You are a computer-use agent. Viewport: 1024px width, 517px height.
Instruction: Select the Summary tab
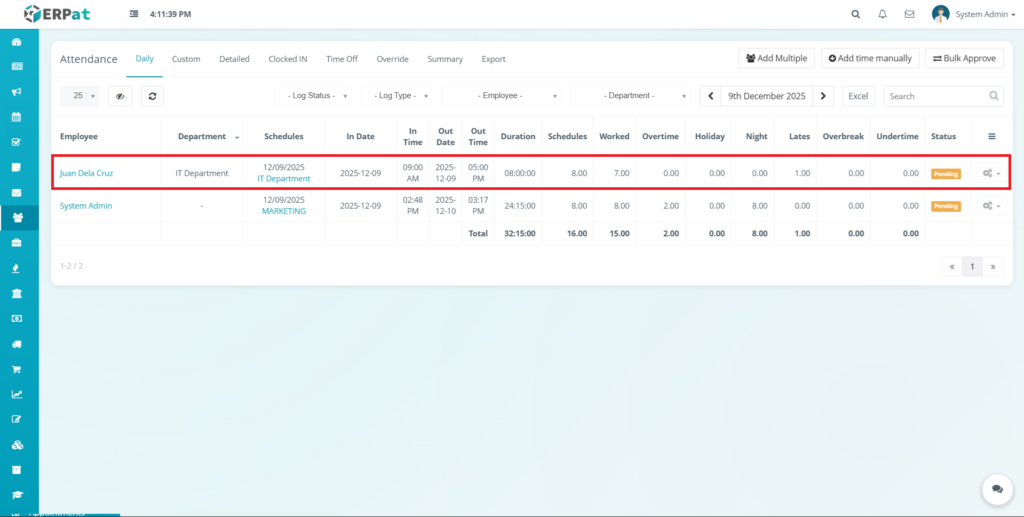pos(445,59)
